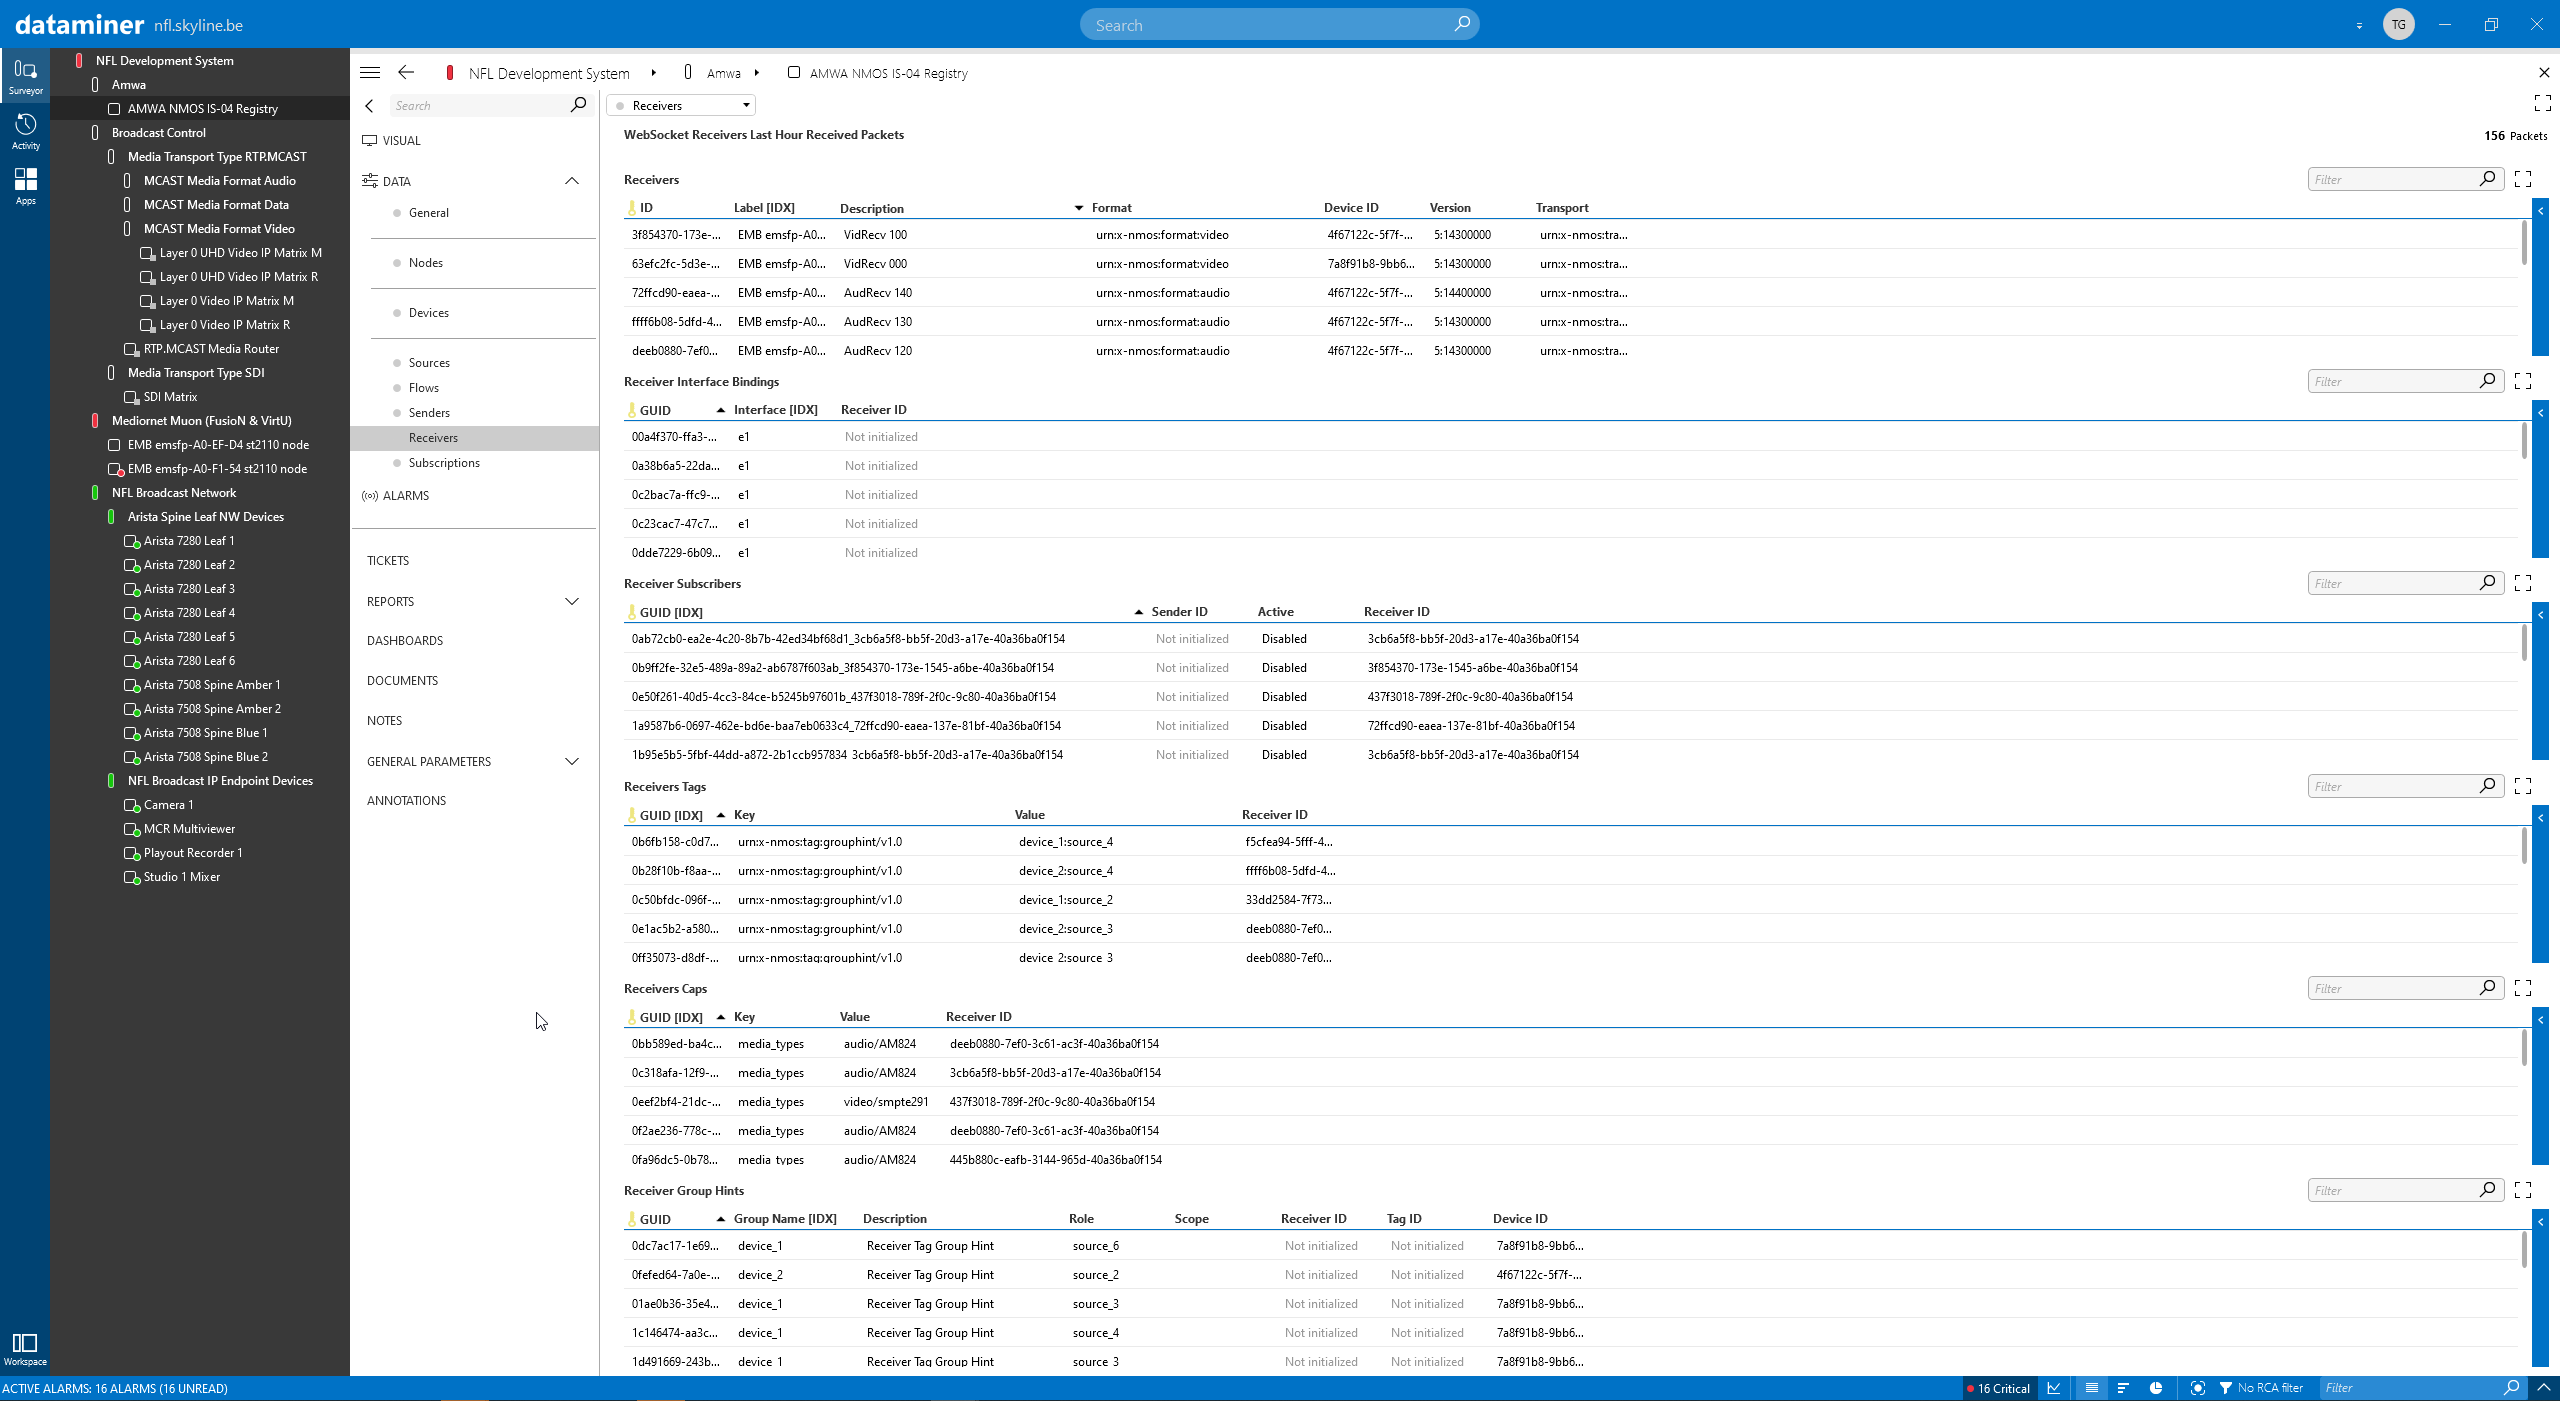
Task: Click the alarm focus icon in alarm bar
Action: pos(2197,1388)
